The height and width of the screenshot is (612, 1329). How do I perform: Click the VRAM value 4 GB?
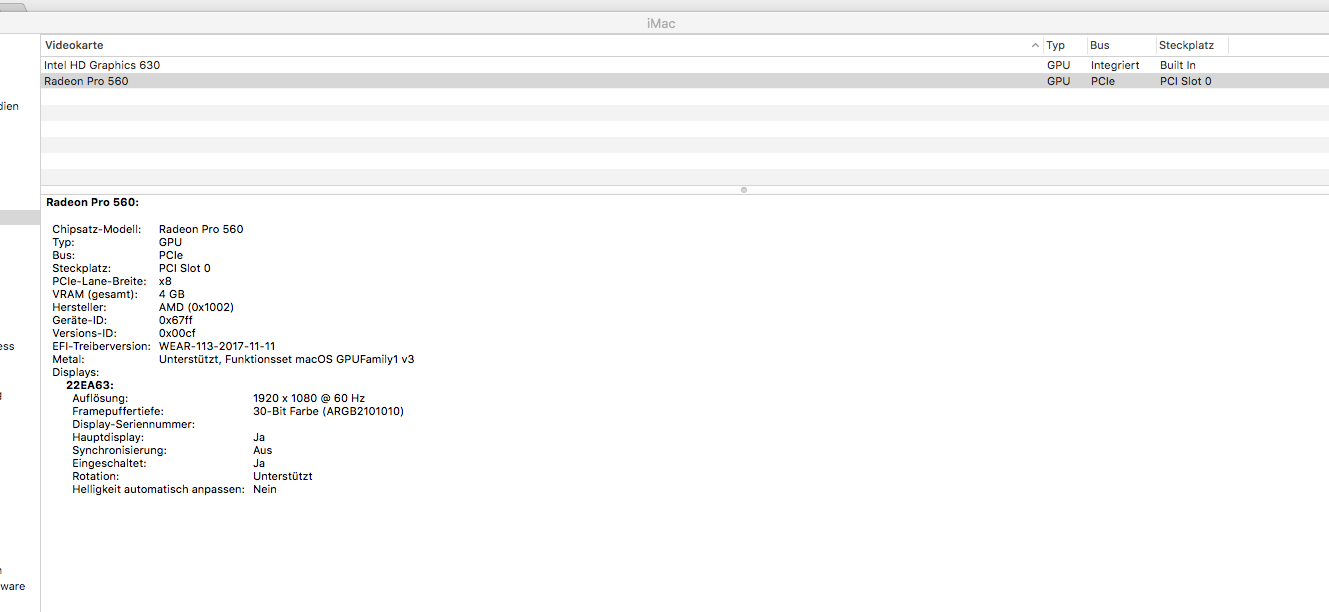[172, 294]
